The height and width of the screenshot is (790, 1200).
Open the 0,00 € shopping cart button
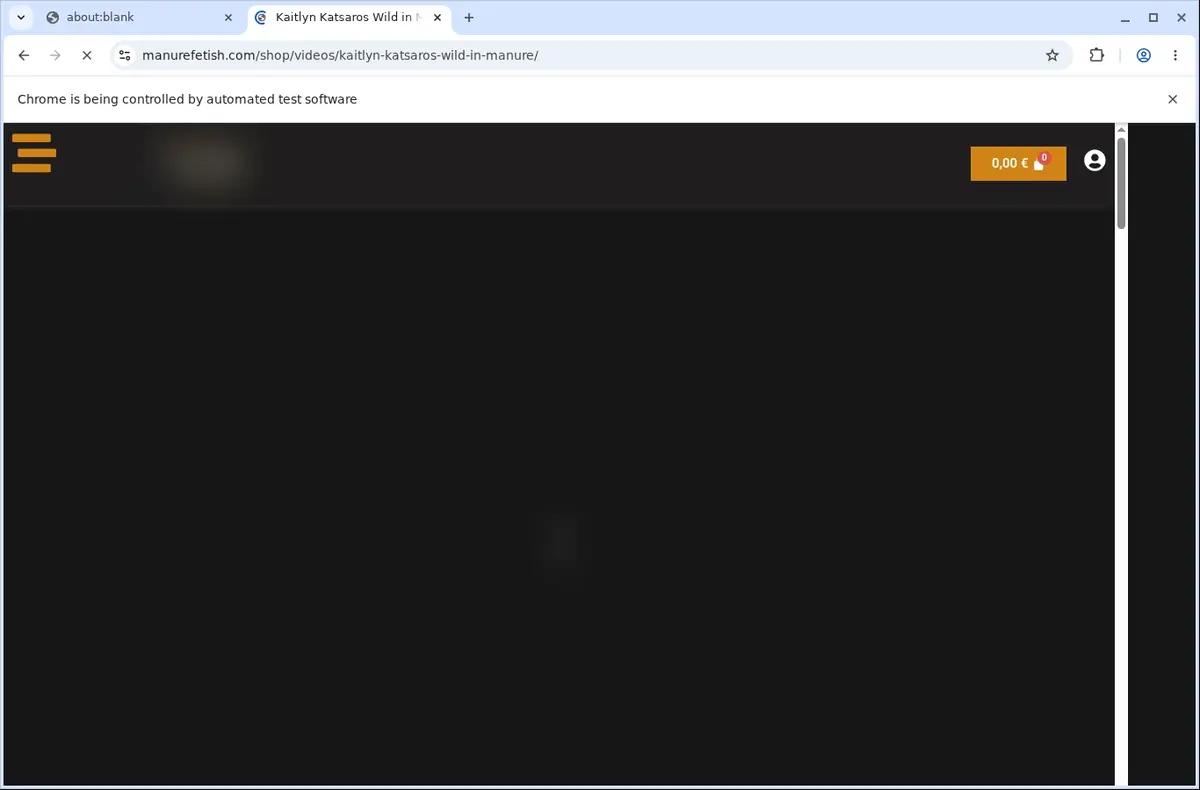(x=1018, y=164)
